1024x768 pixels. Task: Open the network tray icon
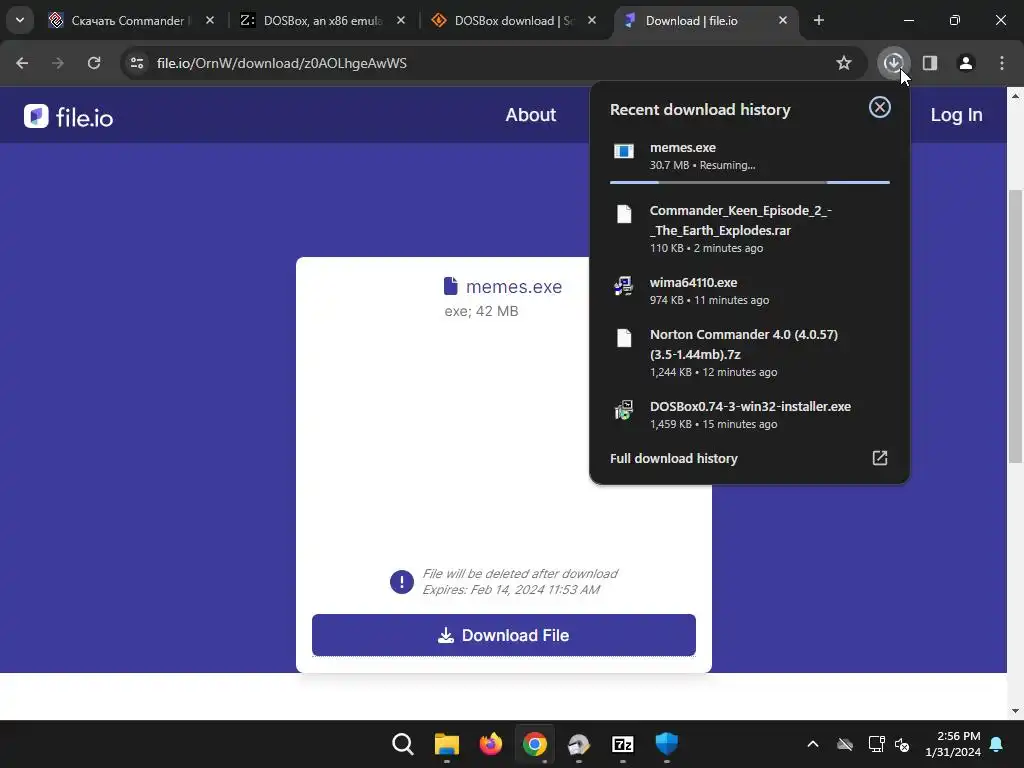tap(876, 744)
